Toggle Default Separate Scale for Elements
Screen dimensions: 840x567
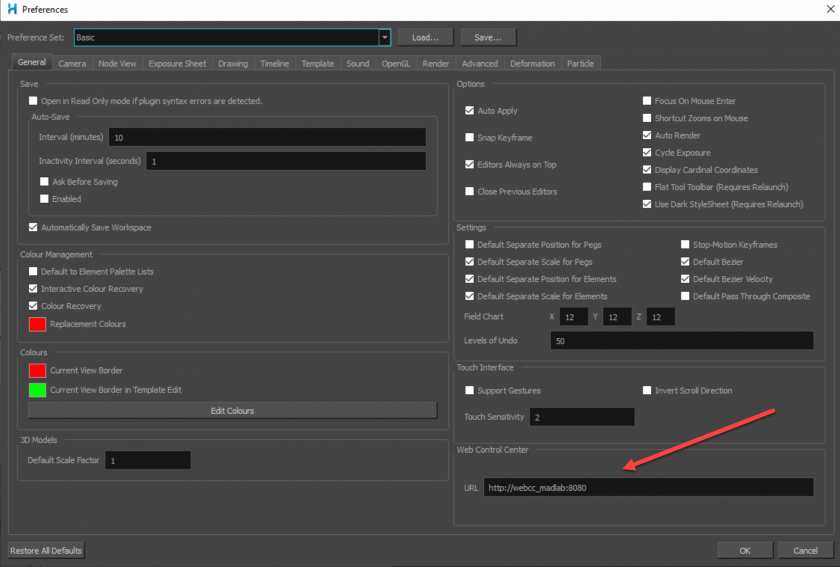[x=470, y=296]
